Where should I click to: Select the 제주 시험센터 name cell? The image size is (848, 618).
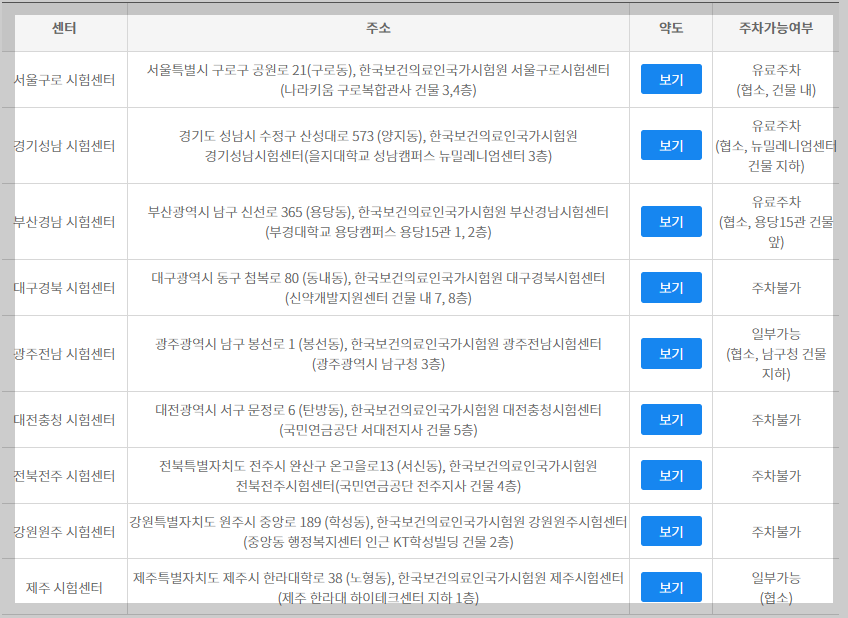coord(64,588)
